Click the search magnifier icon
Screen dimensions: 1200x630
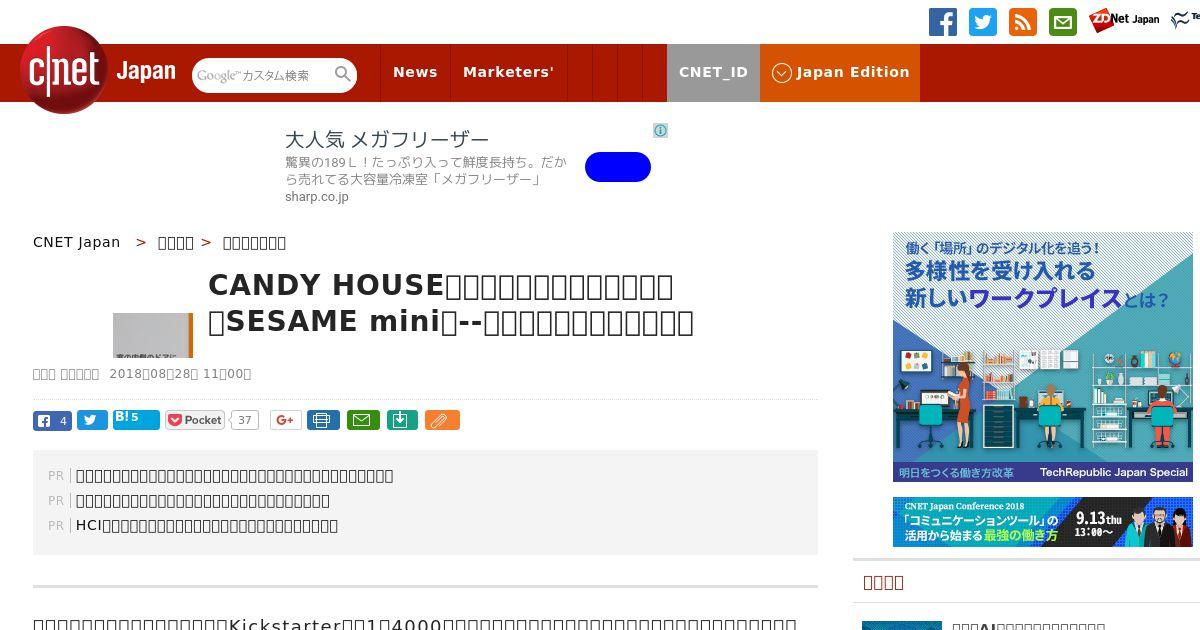click(343, 74)
